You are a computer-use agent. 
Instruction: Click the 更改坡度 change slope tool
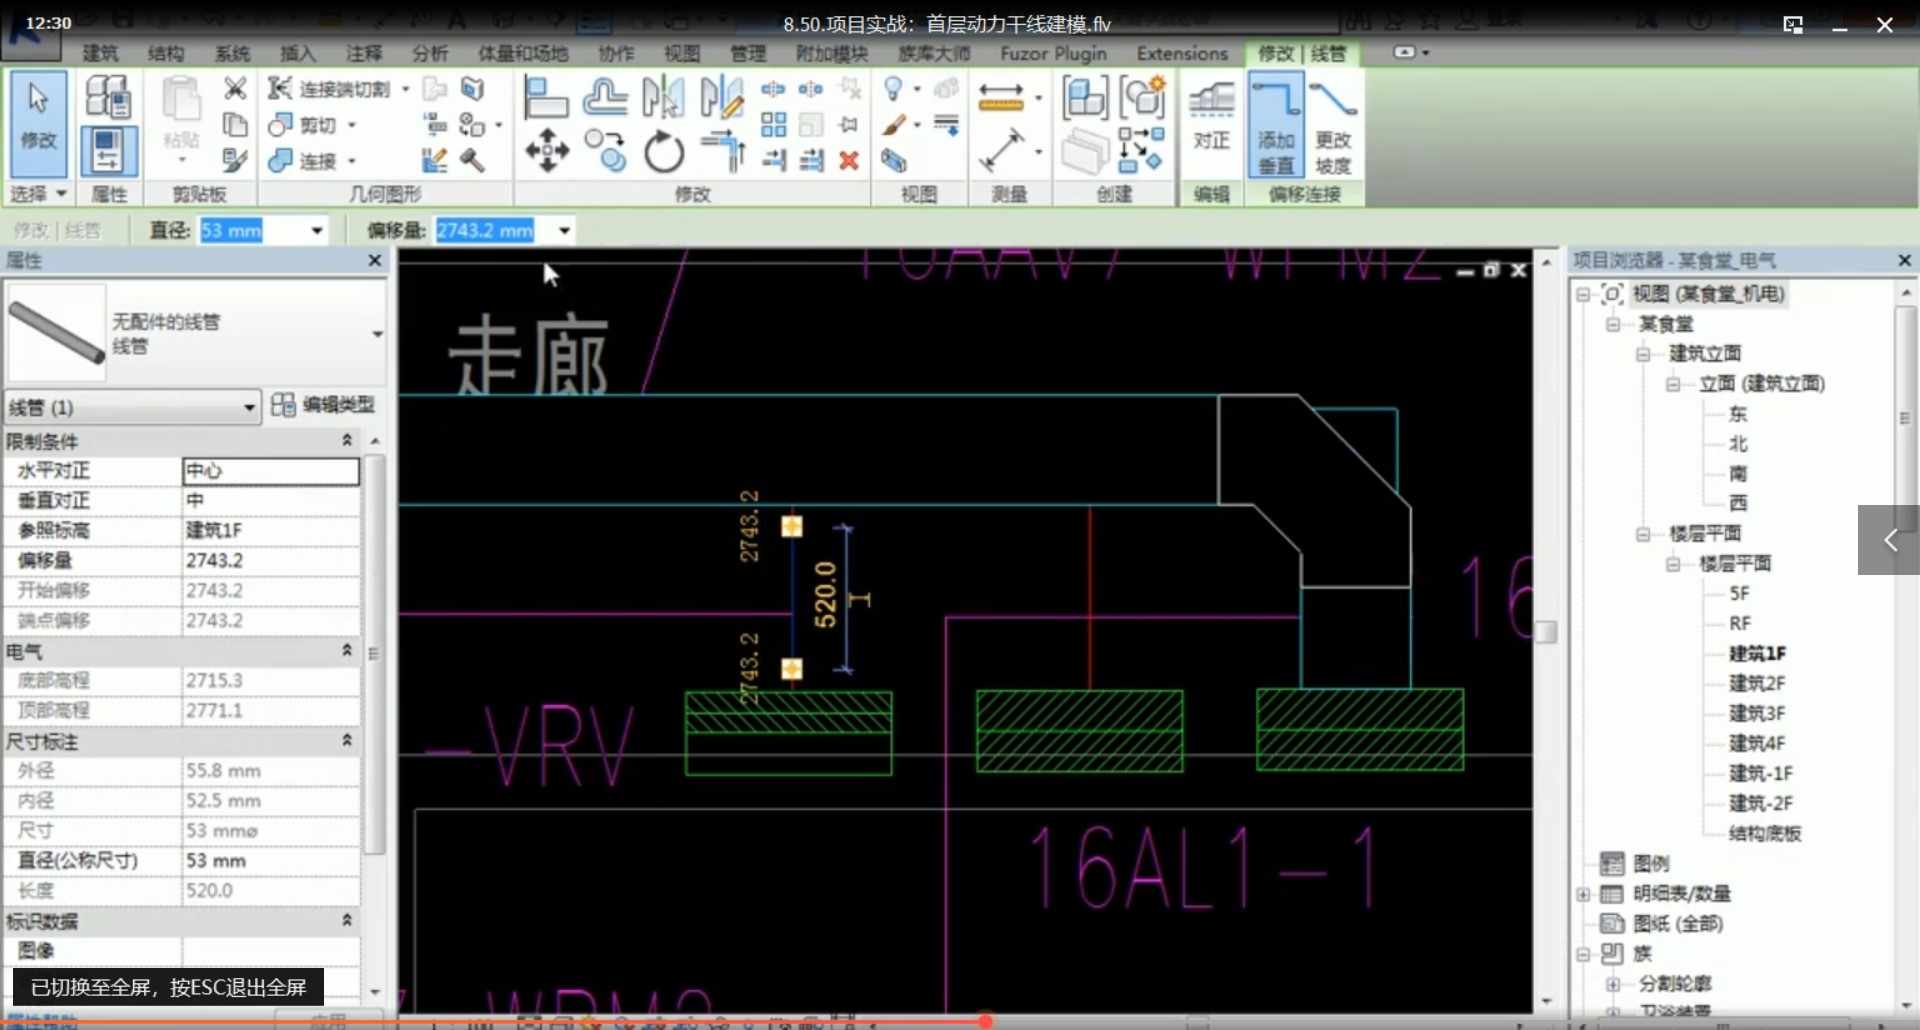[1332, 125]
